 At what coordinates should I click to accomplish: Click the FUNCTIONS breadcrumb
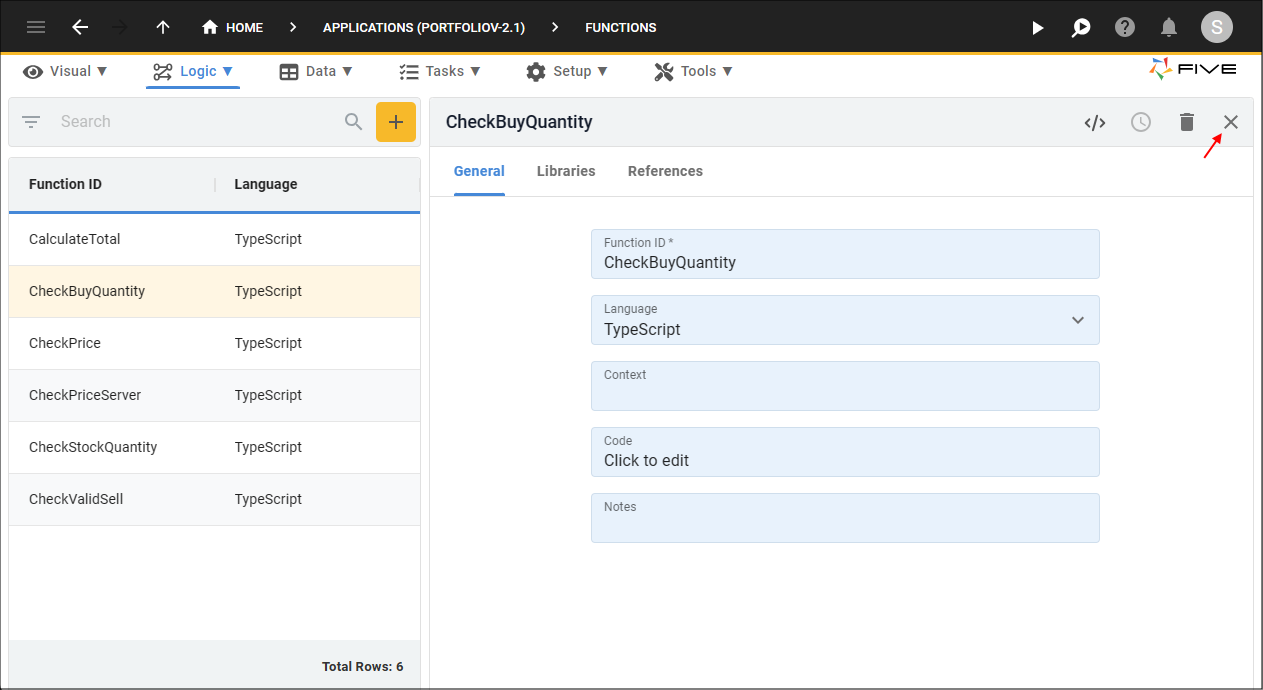[x=621, y=27]
